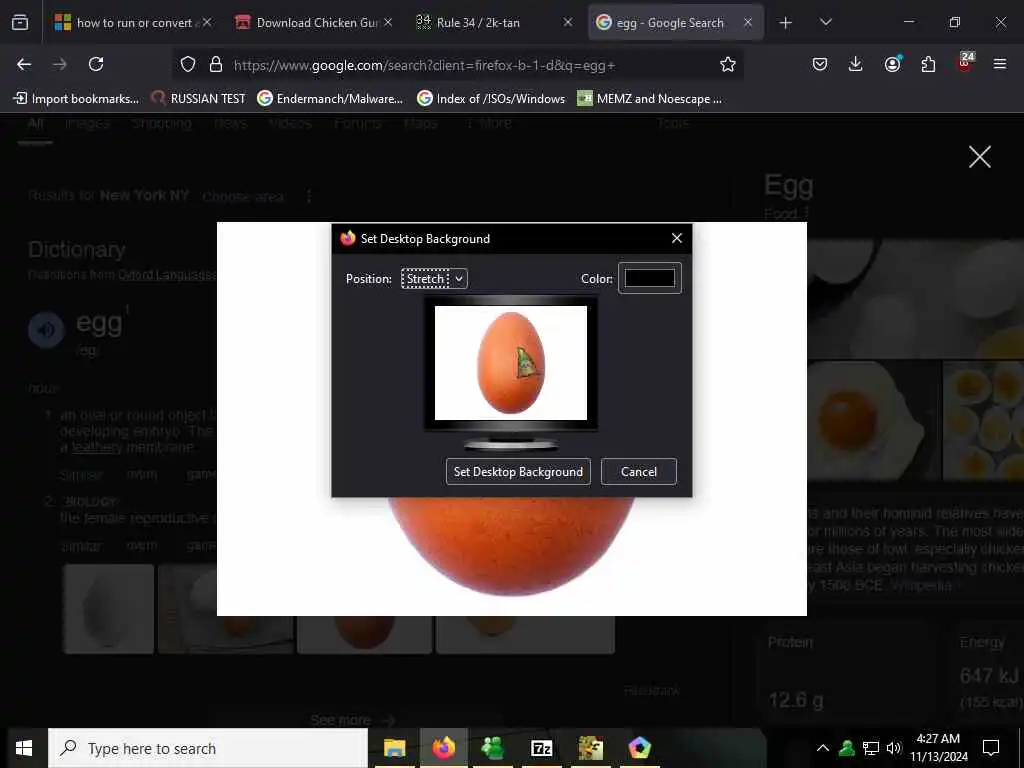This screenshot has height=768, width=1024.
Task: Close the 'how to run or convert' tab
Action: click(207, 22)
